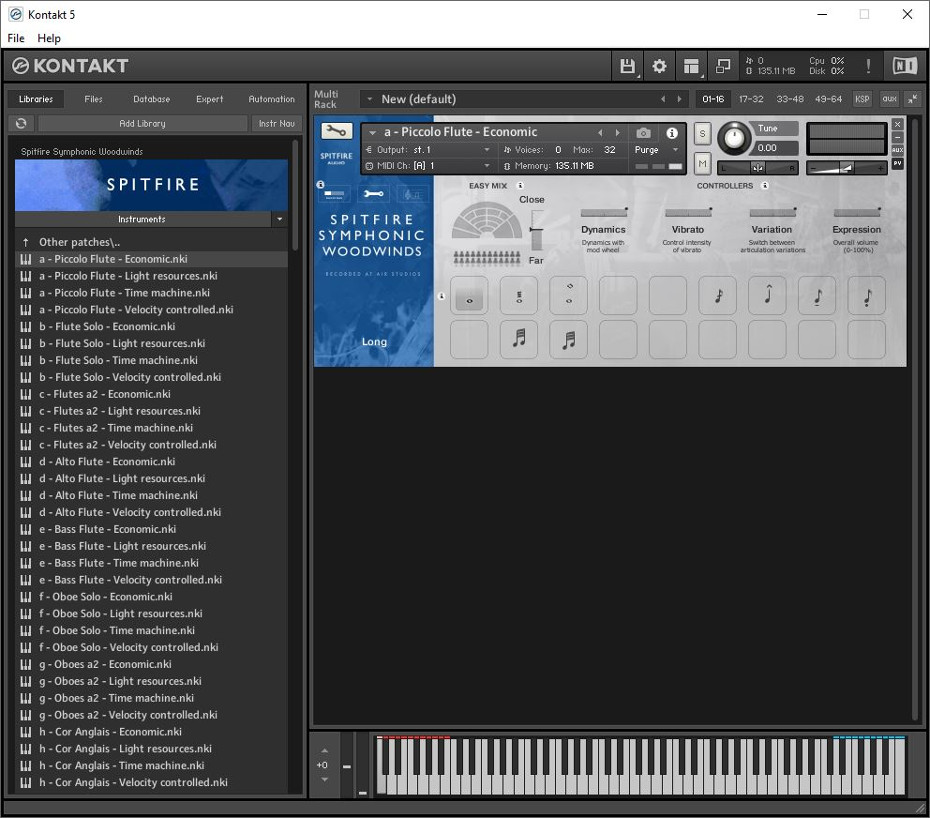Toggle the instrument AUX sends button
930x818 pixels.
(898, 150)
